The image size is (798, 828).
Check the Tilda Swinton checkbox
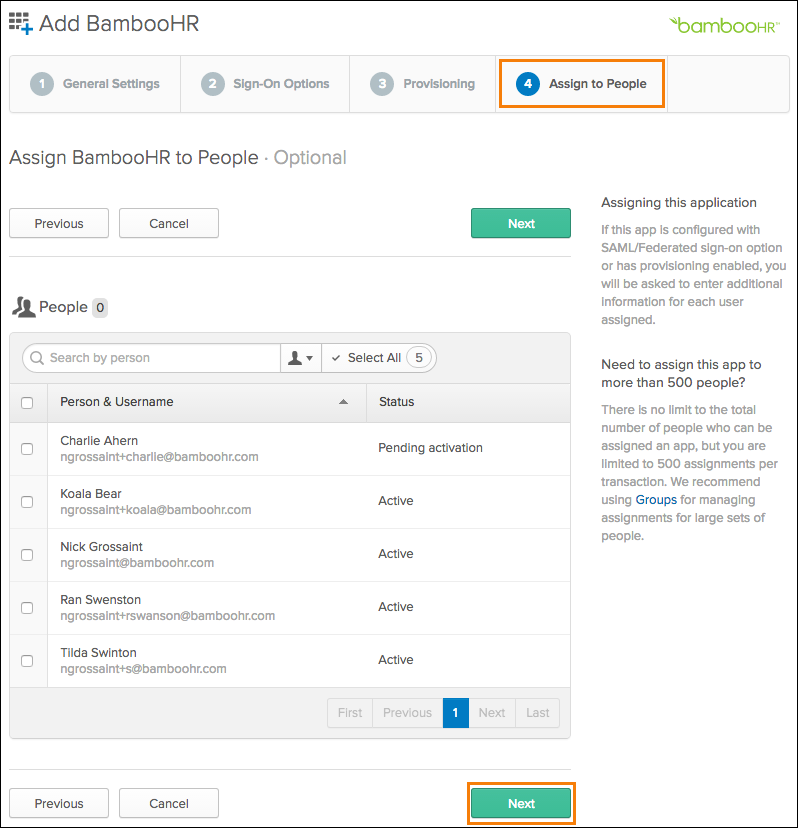[x=27, y=661]
